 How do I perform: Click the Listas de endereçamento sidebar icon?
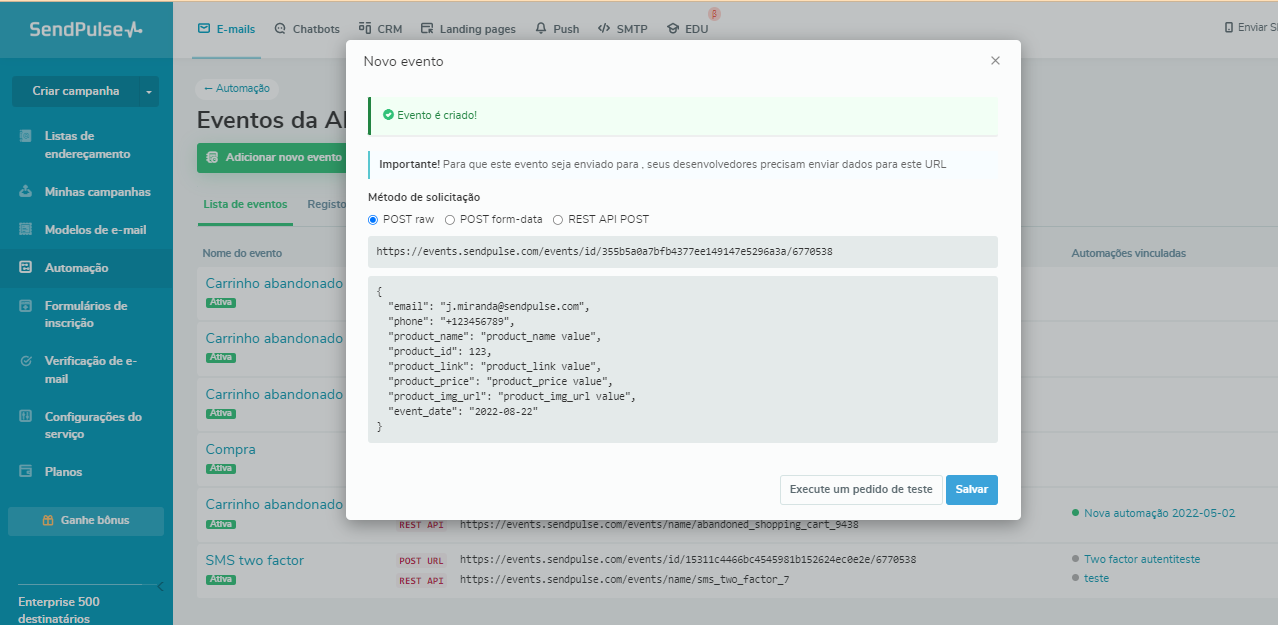tap(26, 136)
